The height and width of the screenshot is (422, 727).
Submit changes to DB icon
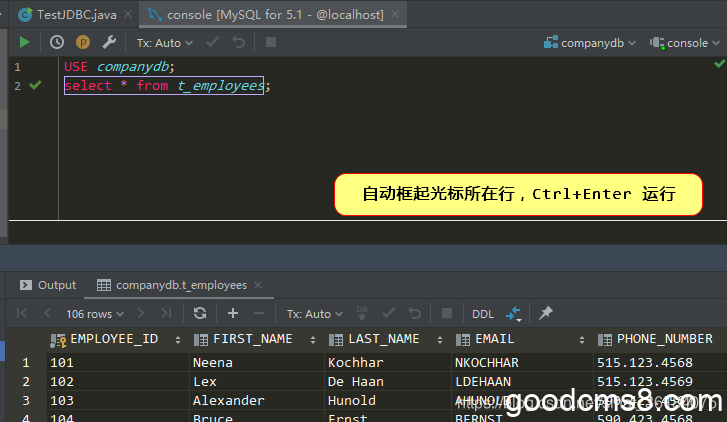pyautogui.click(x=362, y=313)
